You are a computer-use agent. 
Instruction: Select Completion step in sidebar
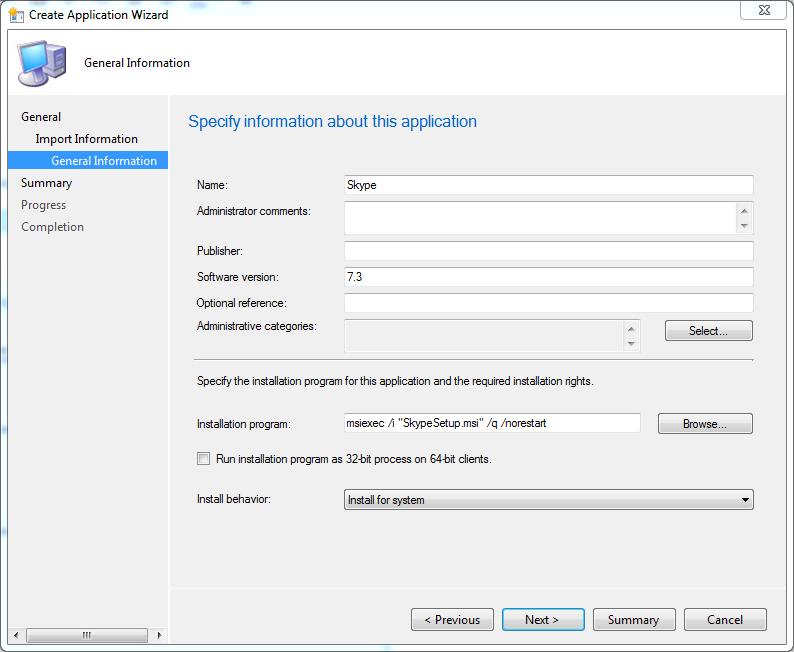(x=53, y=227)
